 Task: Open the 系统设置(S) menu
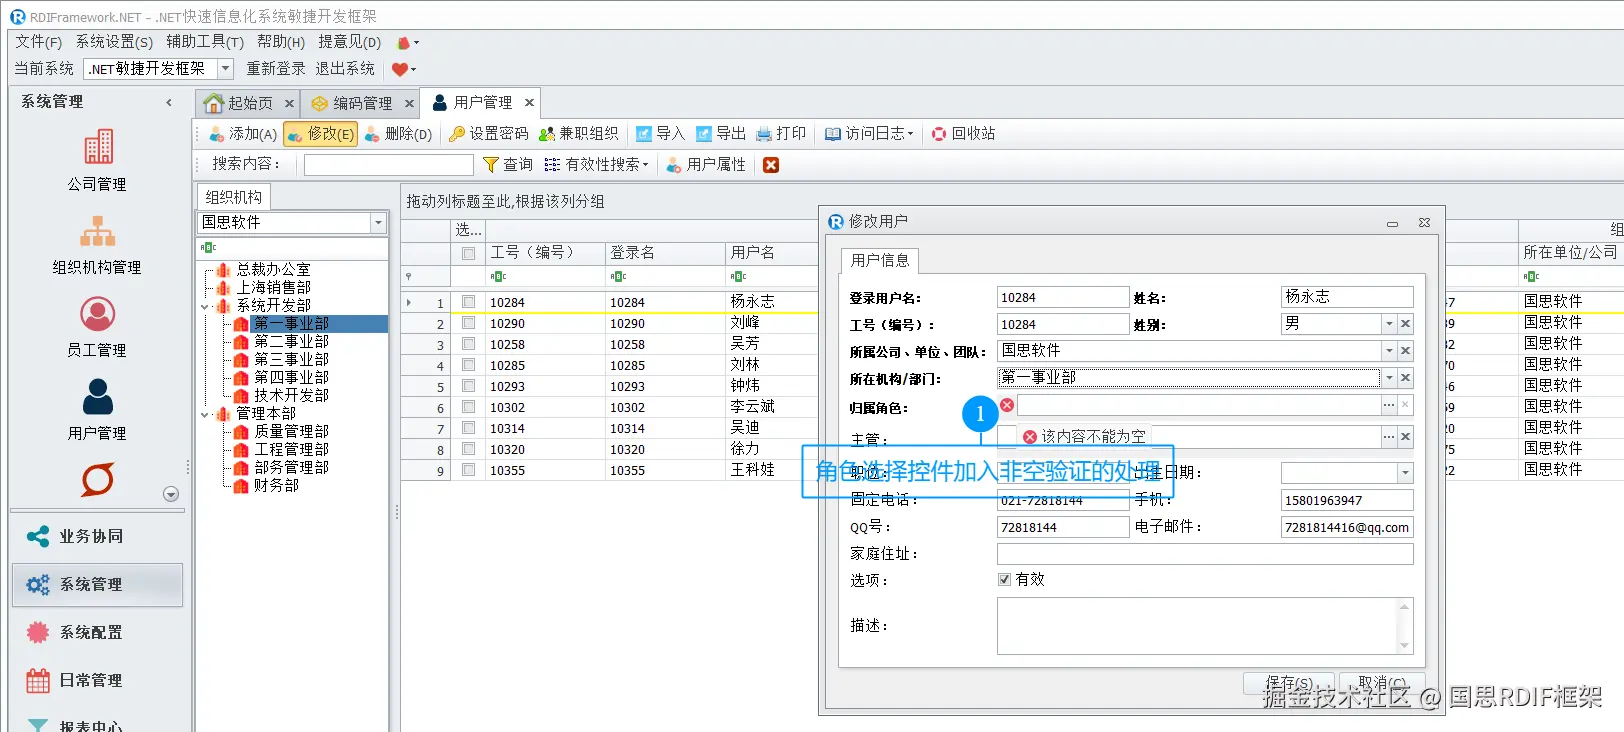coord(115,42)
